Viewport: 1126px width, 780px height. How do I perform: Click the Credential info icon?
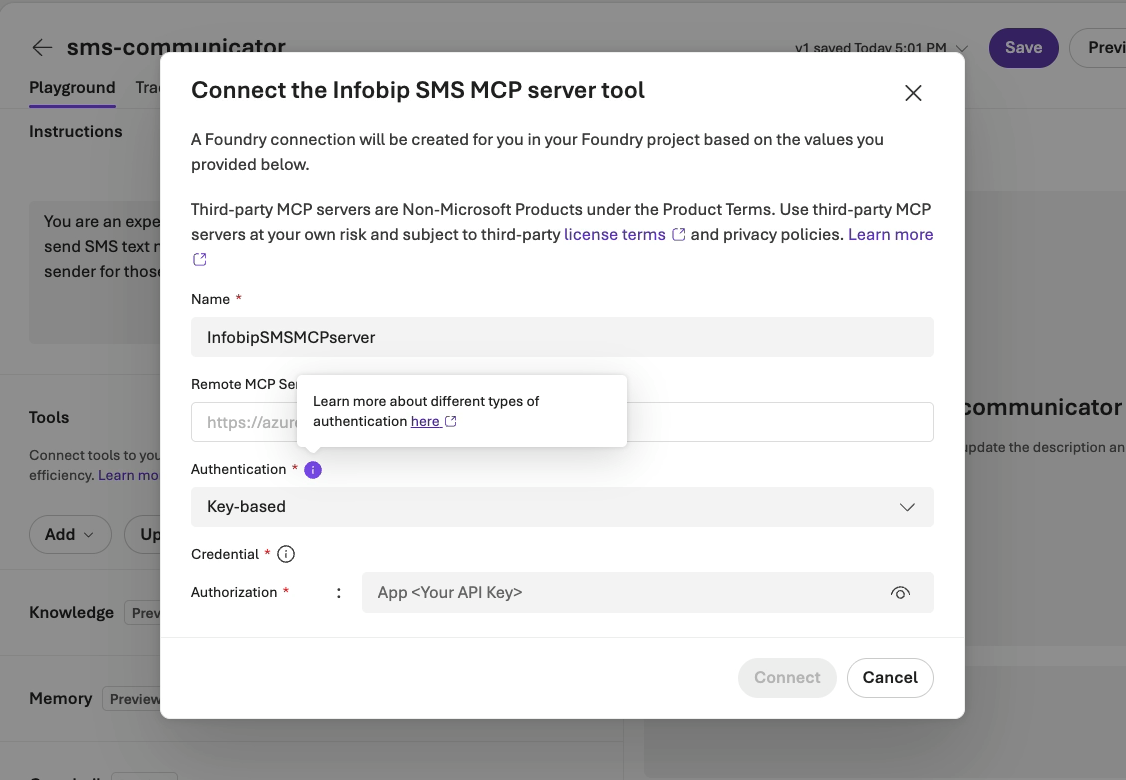[286, 554]
